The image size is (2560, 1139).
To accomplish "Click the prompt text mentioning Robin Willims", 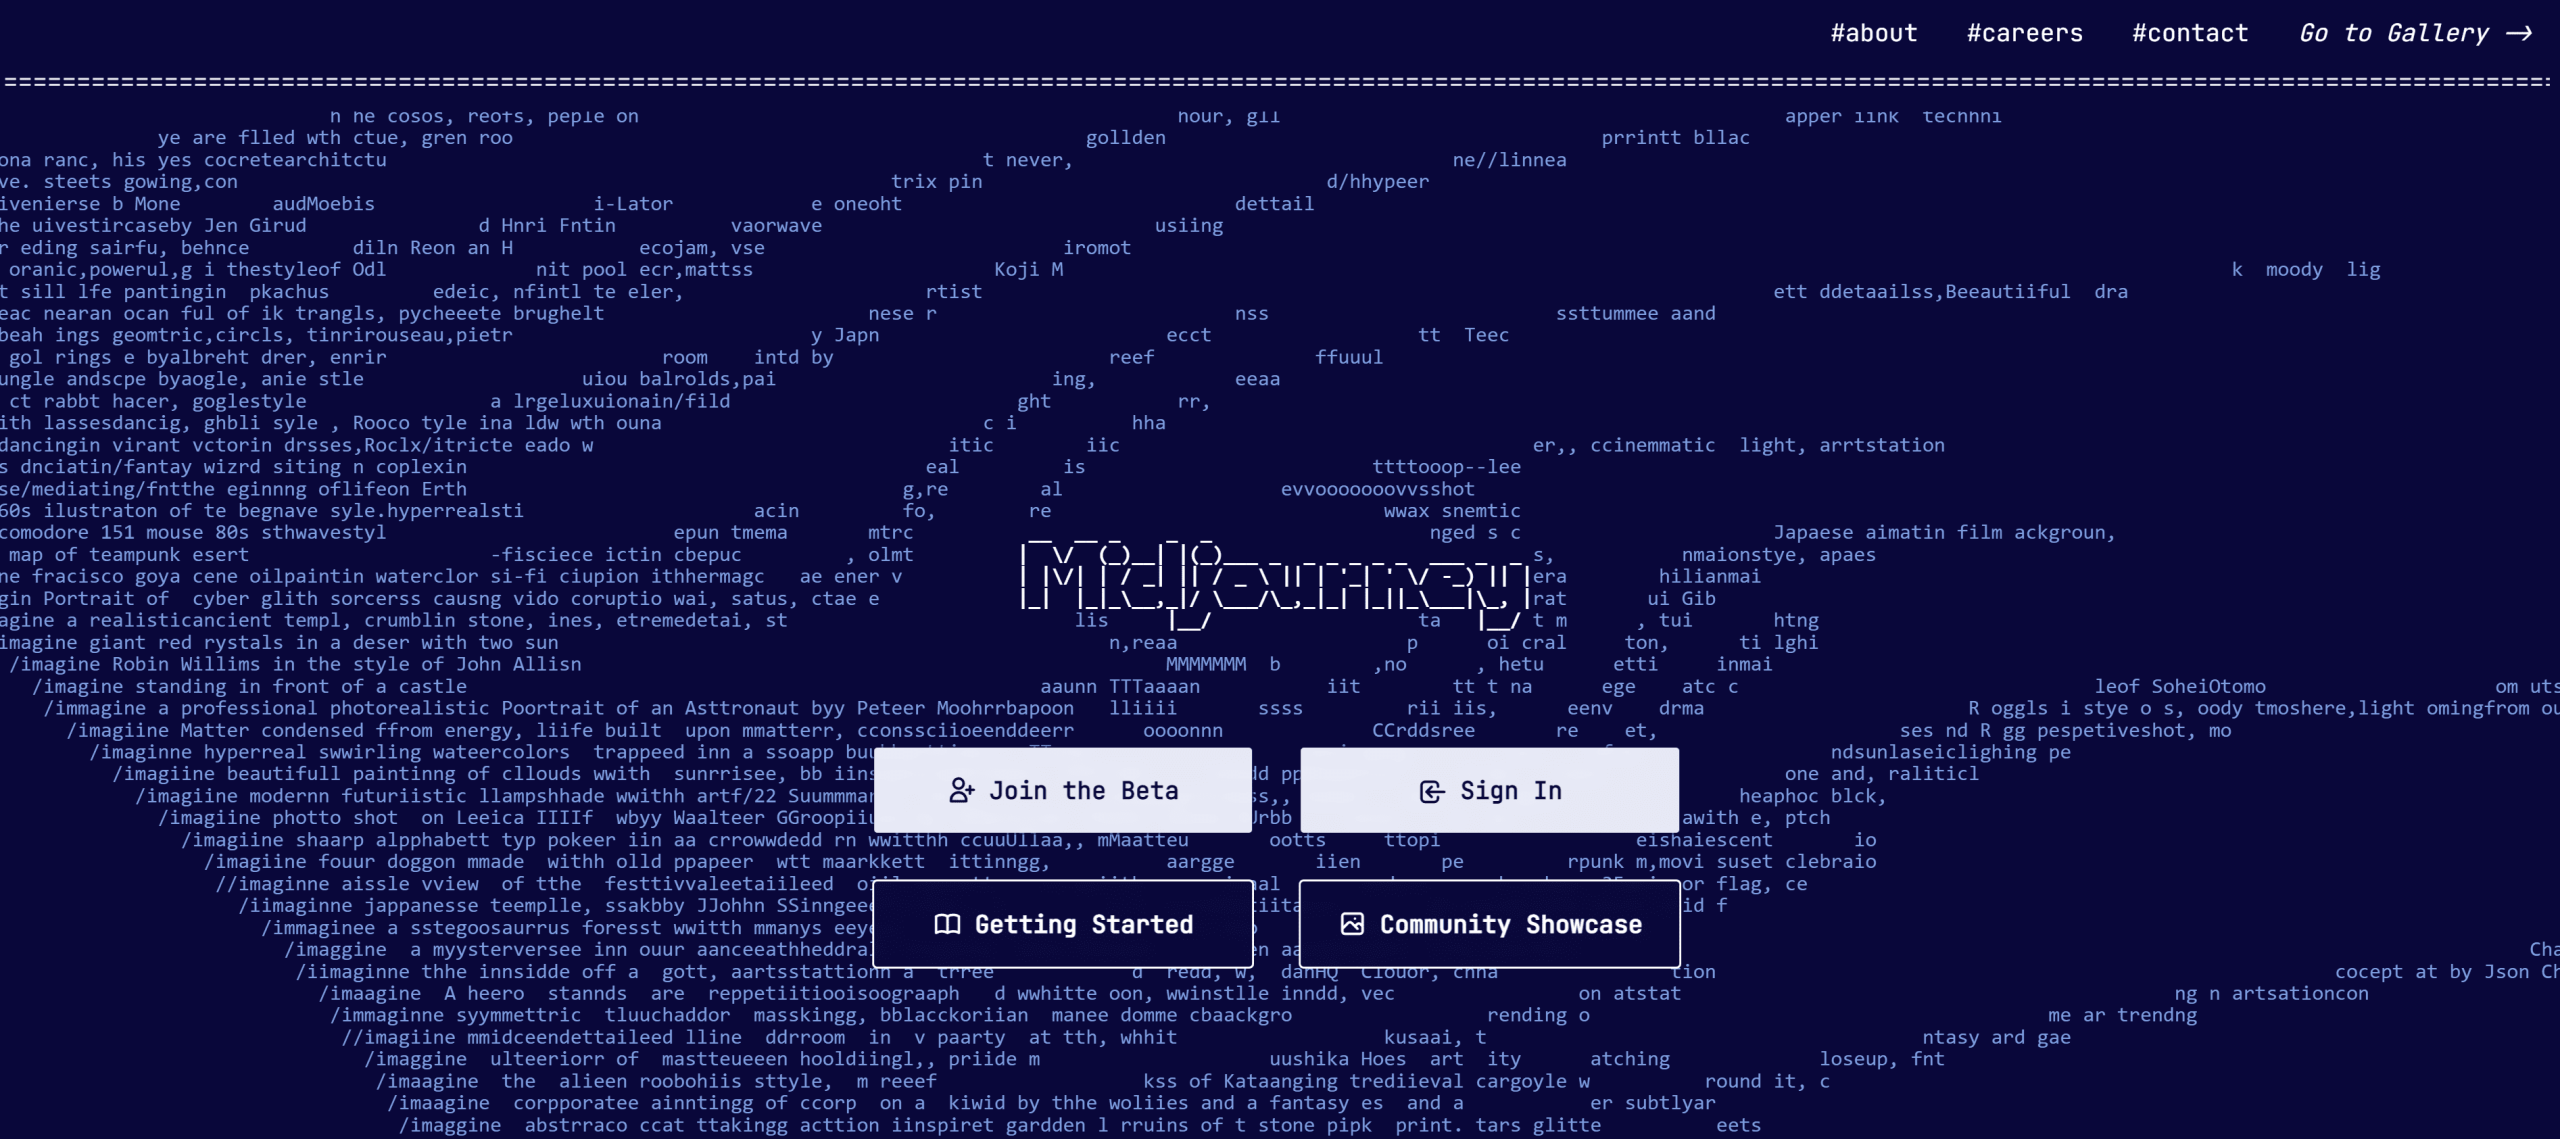I will click(x=295, y=664).
